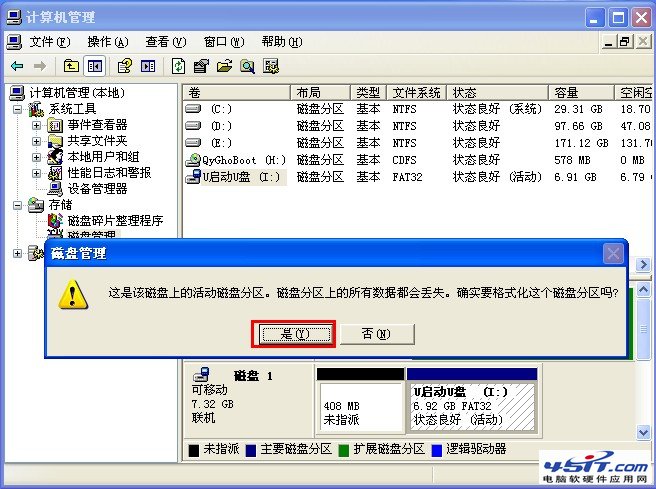Sort by the 布局 column header
The height and width of the screenshot is (489, 656).
click(320, 92)
